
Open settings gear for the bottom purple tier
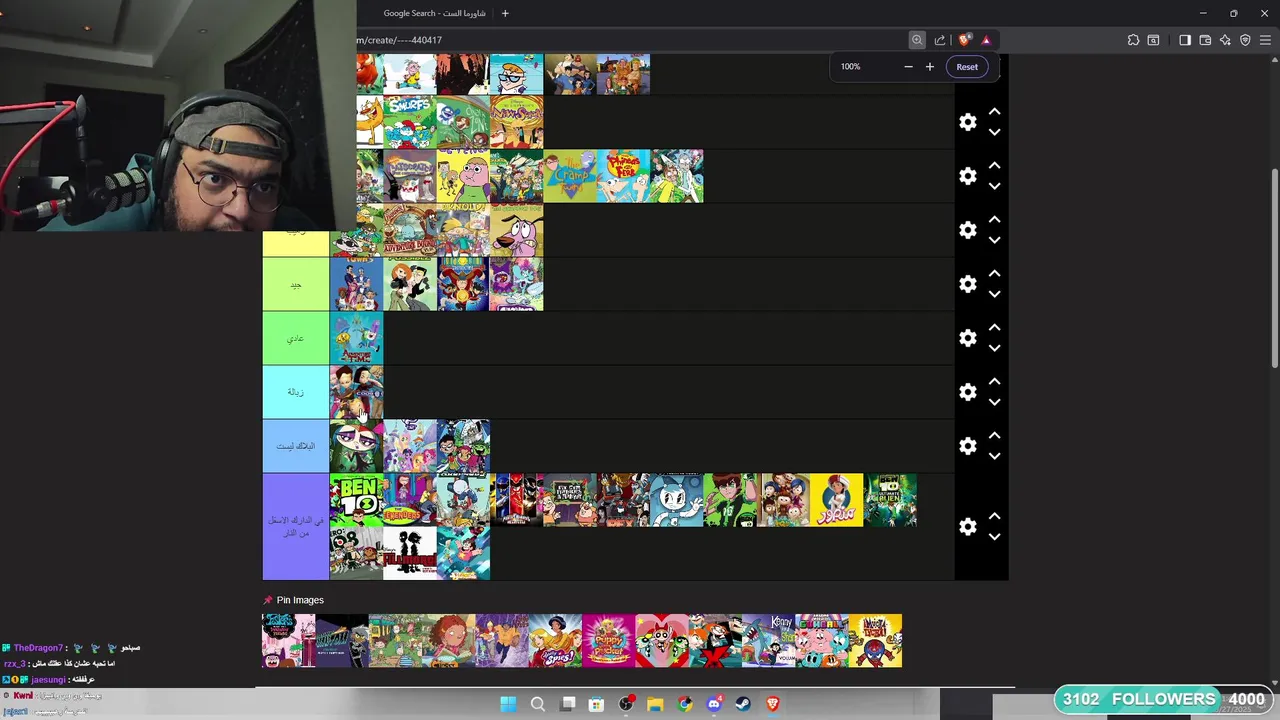tap(967, 527)
